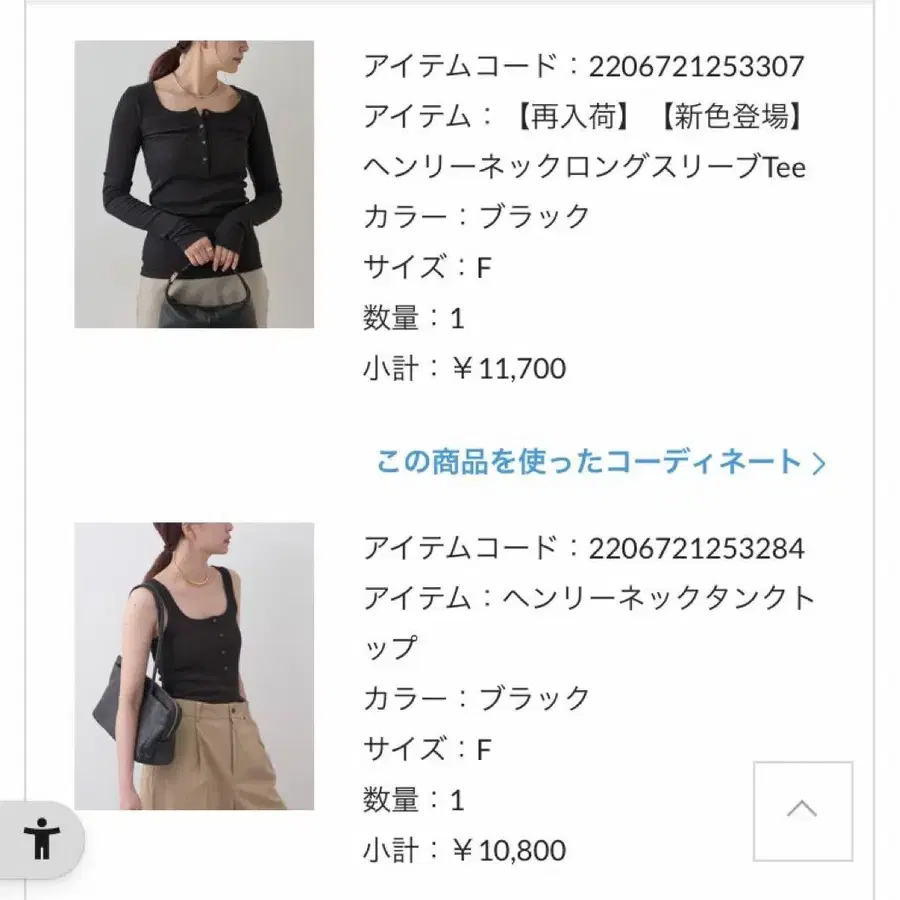Viewport: 900px width, 900px height.
Task: Click ヘンリーネックタンクトップ item name
Action: coord(589,623)
